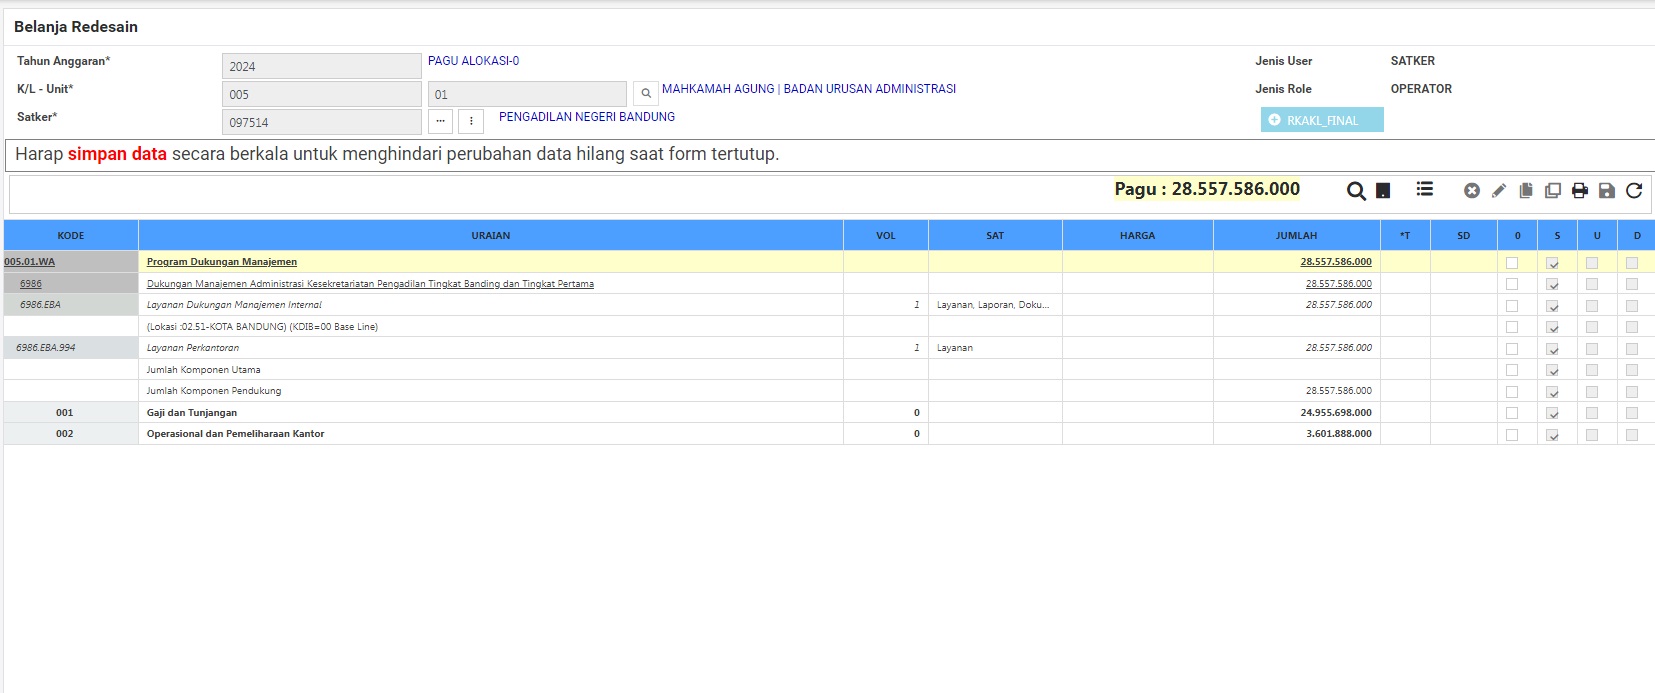Click the list view icon in toolbar
Image resolution: width=1655 pixels, height=693 pixels.
(1425, 189)
